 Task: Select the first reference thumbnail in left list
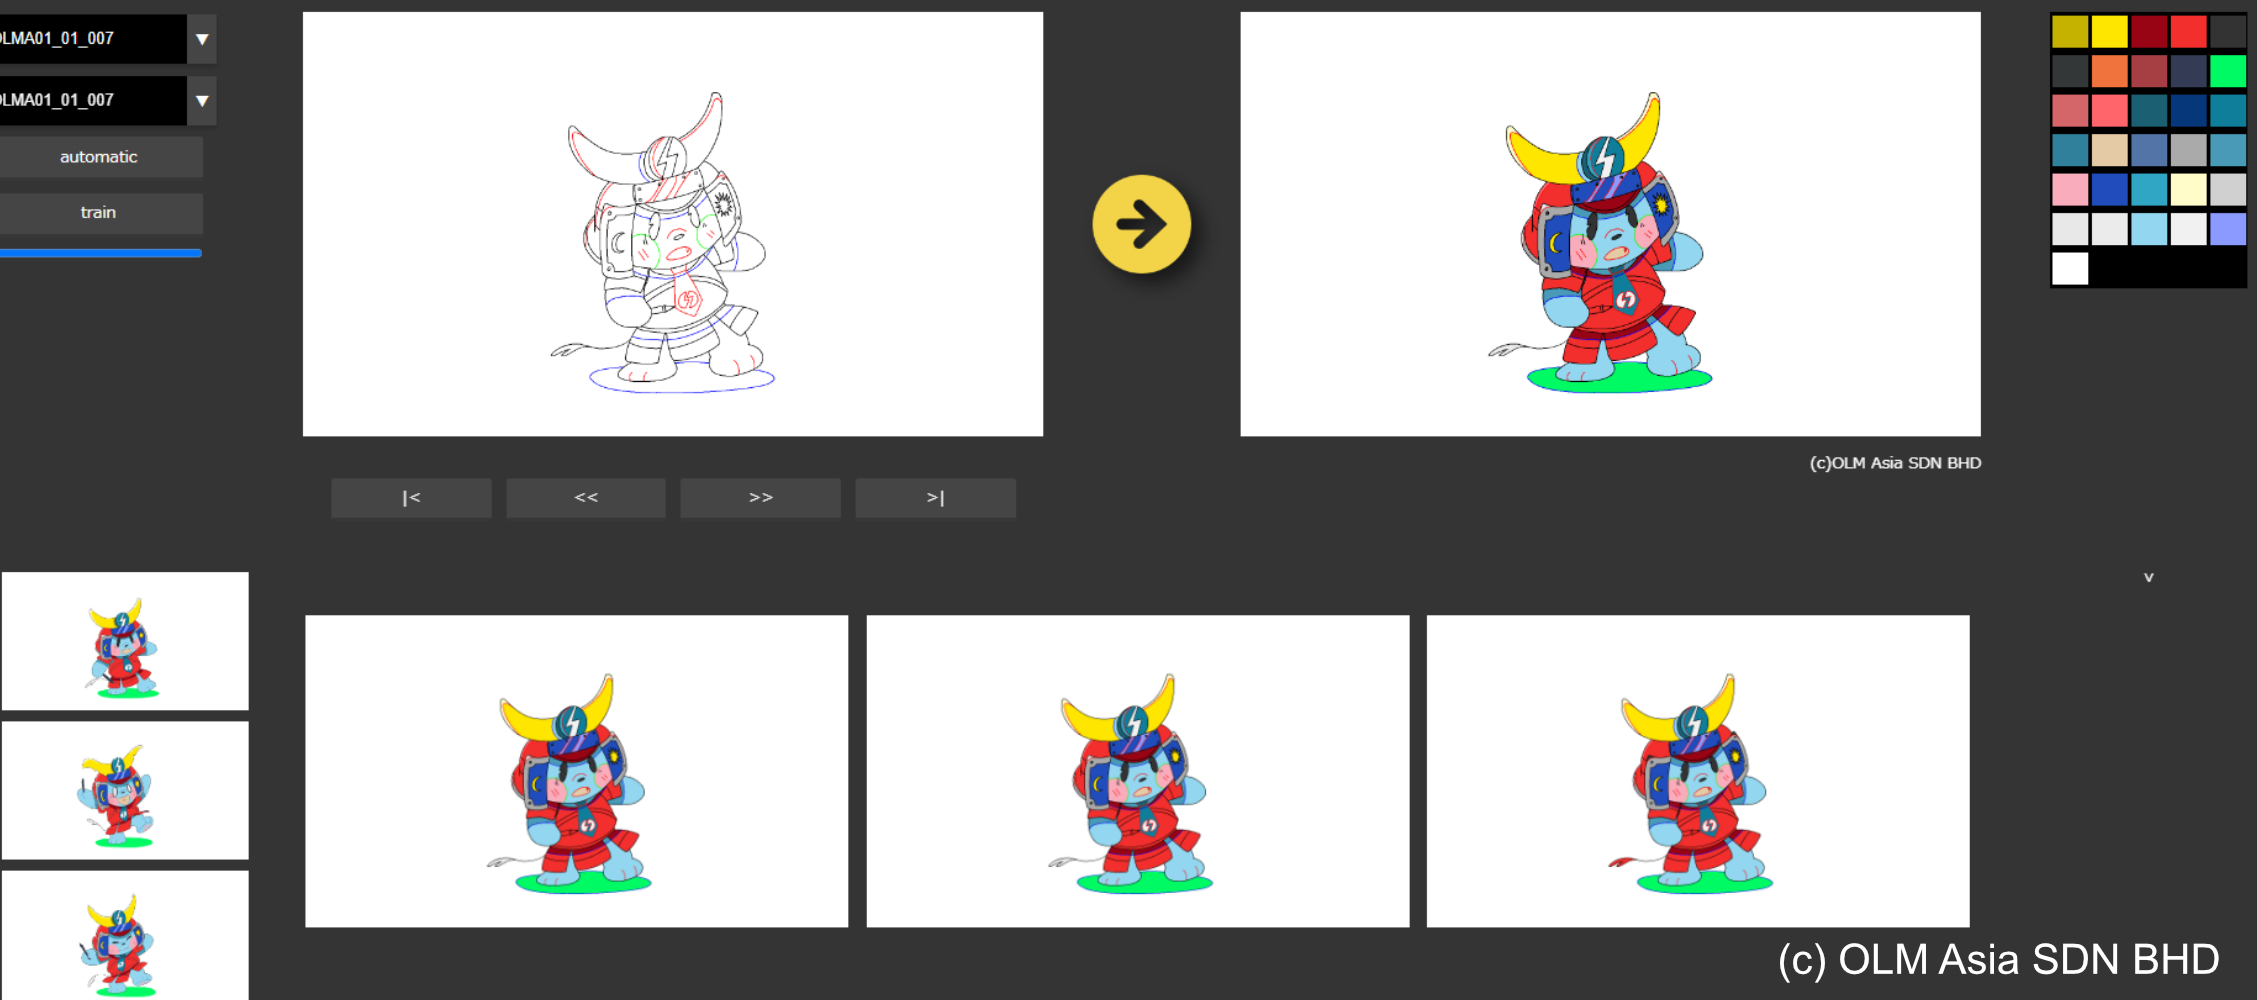tap(125, 641)
